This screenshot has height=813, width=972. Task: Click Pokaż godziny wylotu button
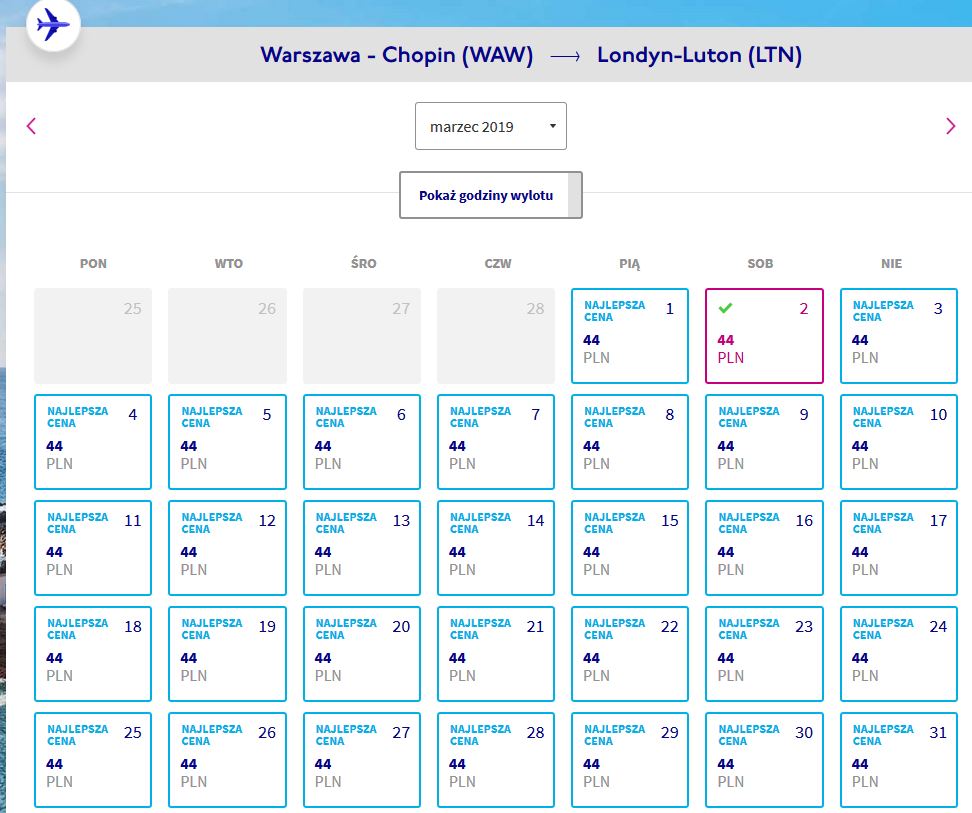(x=490, y=195)
